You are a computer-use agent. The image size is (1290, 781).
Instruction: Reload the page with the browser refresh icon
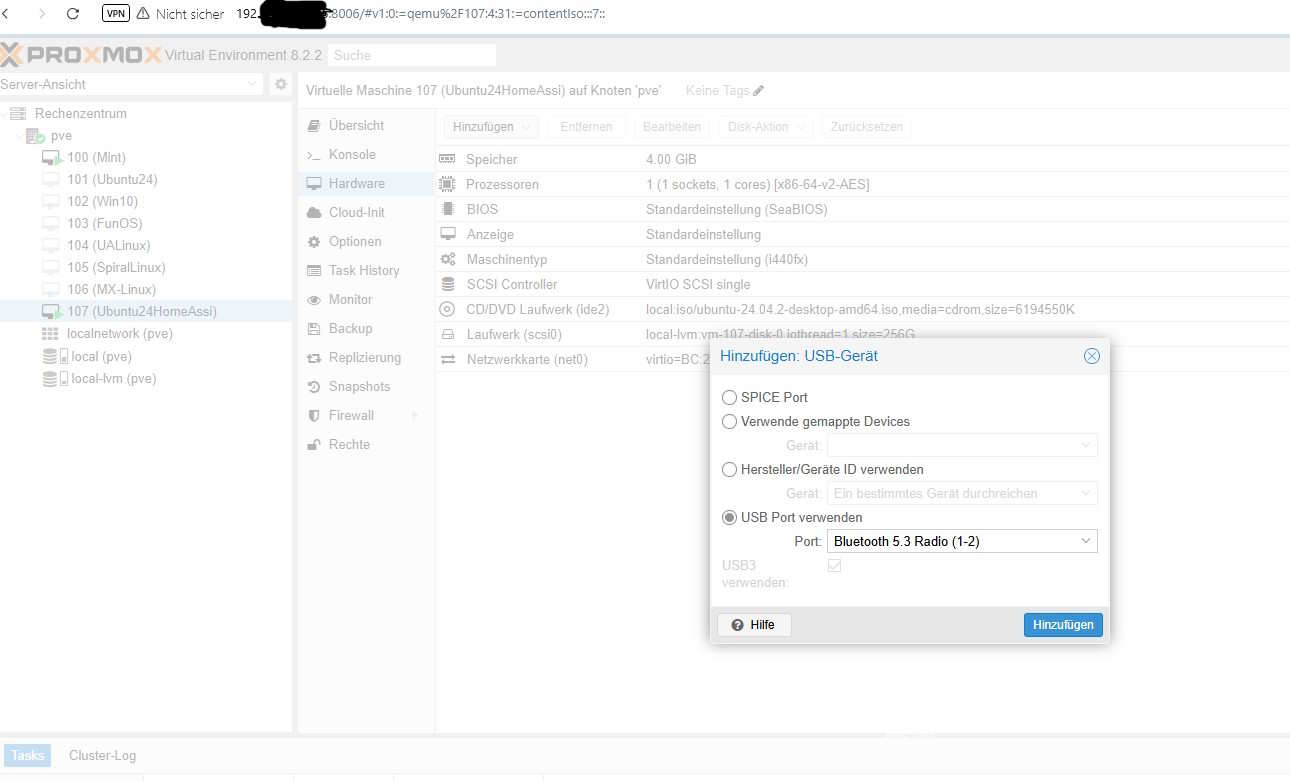click(73, 14)
